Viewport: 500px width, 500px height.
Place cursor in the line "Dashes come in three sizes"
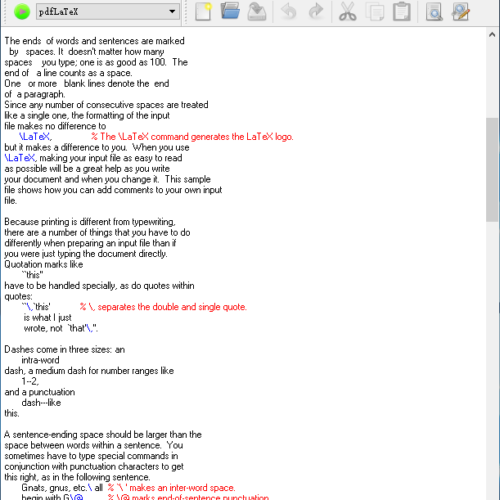point(65,349)
